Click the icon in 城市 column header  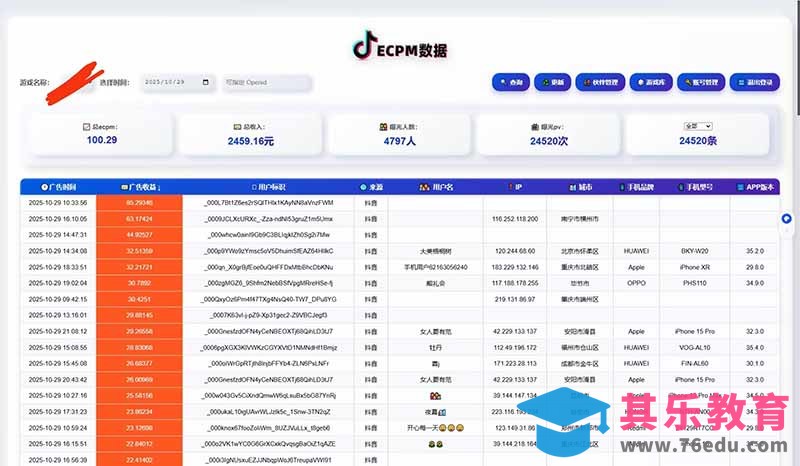click(572, 187)
